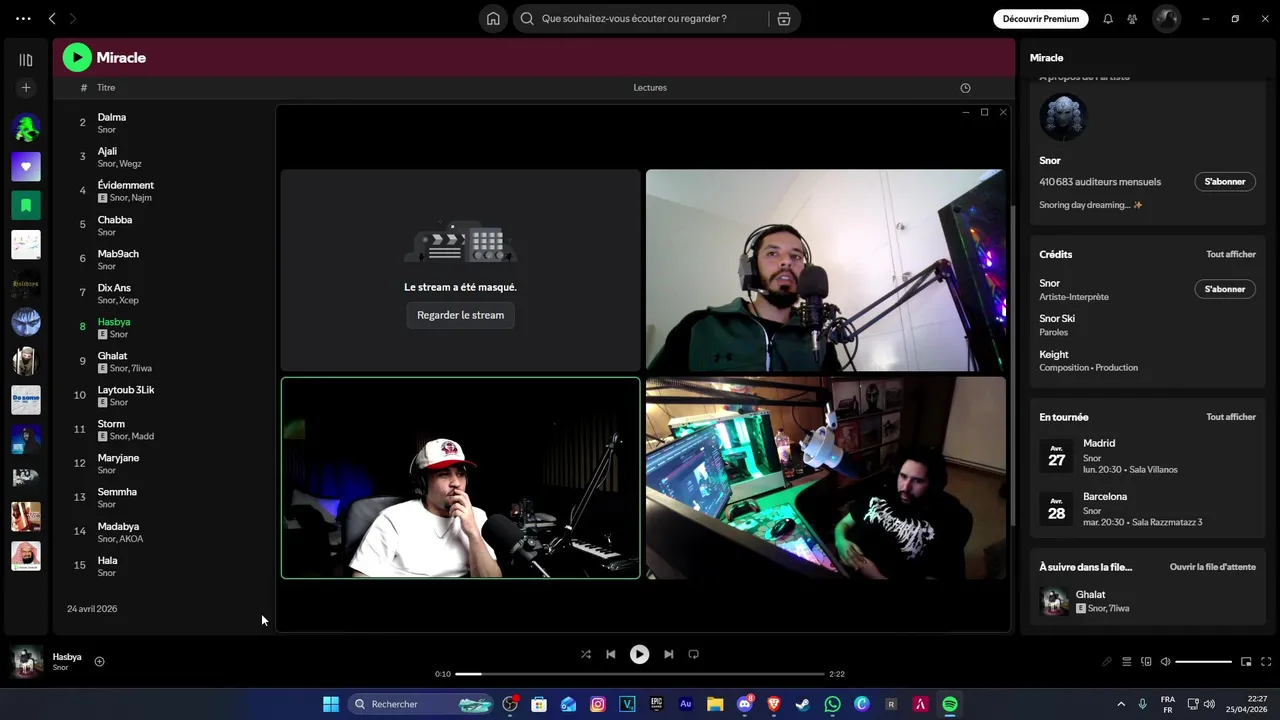Open the lyrics microphone icon
Image resolution: width=1280 pixels, height=720 pixels.
point(1107,661)
